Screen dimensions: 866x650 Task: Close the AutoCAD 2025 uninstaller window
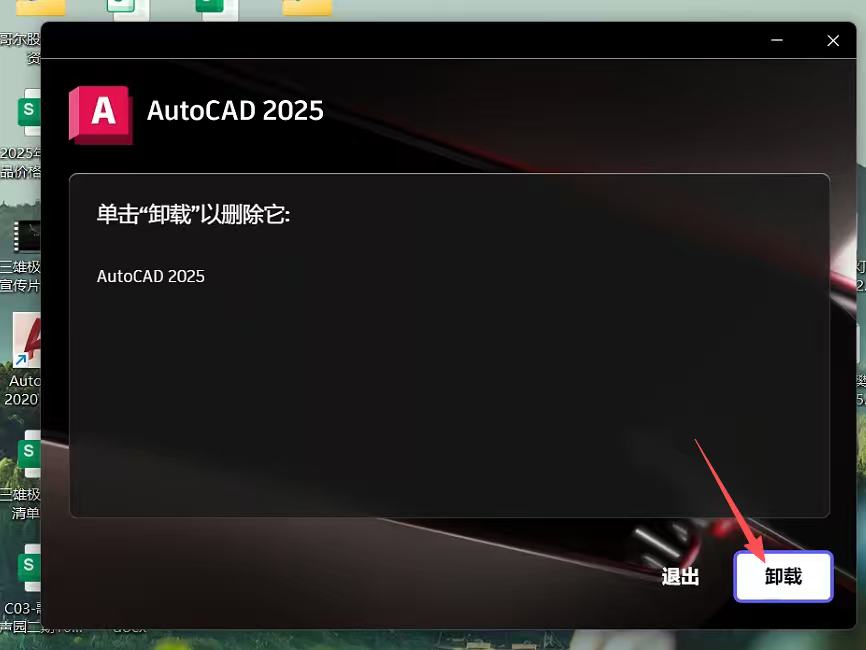click(832, 41)
